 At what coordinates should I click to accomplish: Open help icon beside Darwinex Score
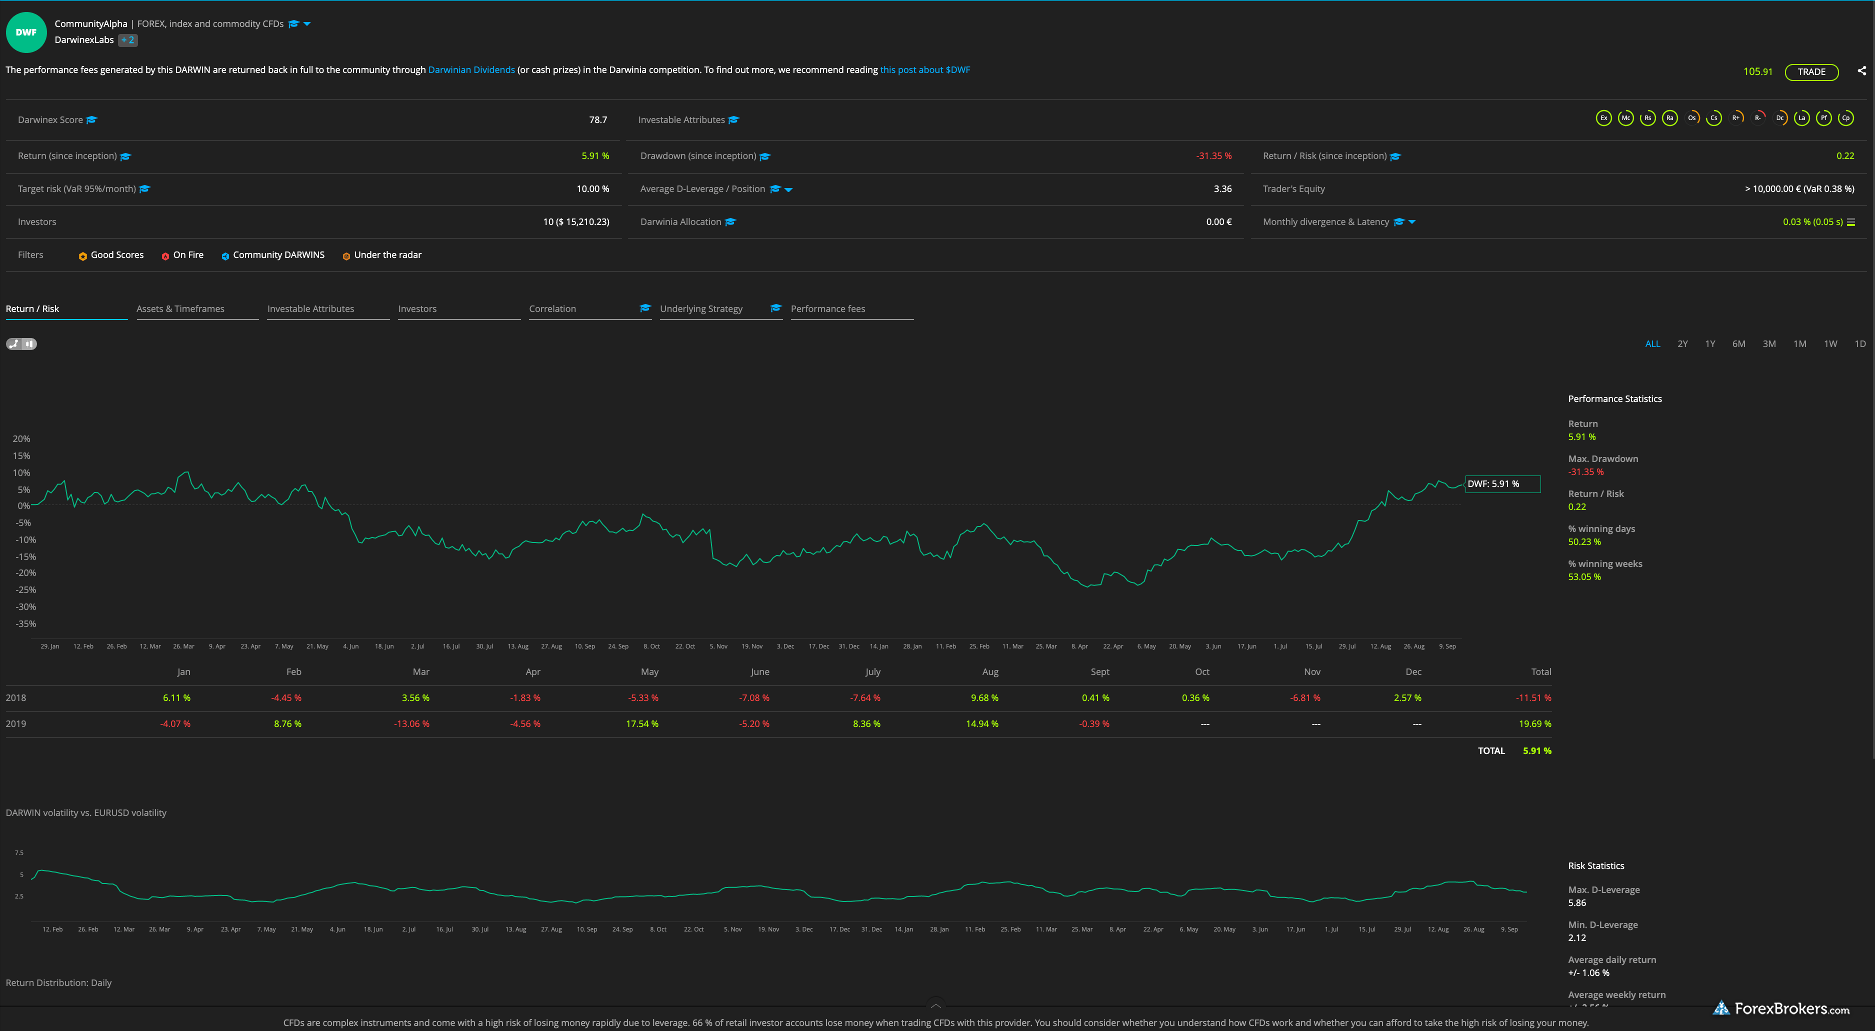click(x=92, y=120)
